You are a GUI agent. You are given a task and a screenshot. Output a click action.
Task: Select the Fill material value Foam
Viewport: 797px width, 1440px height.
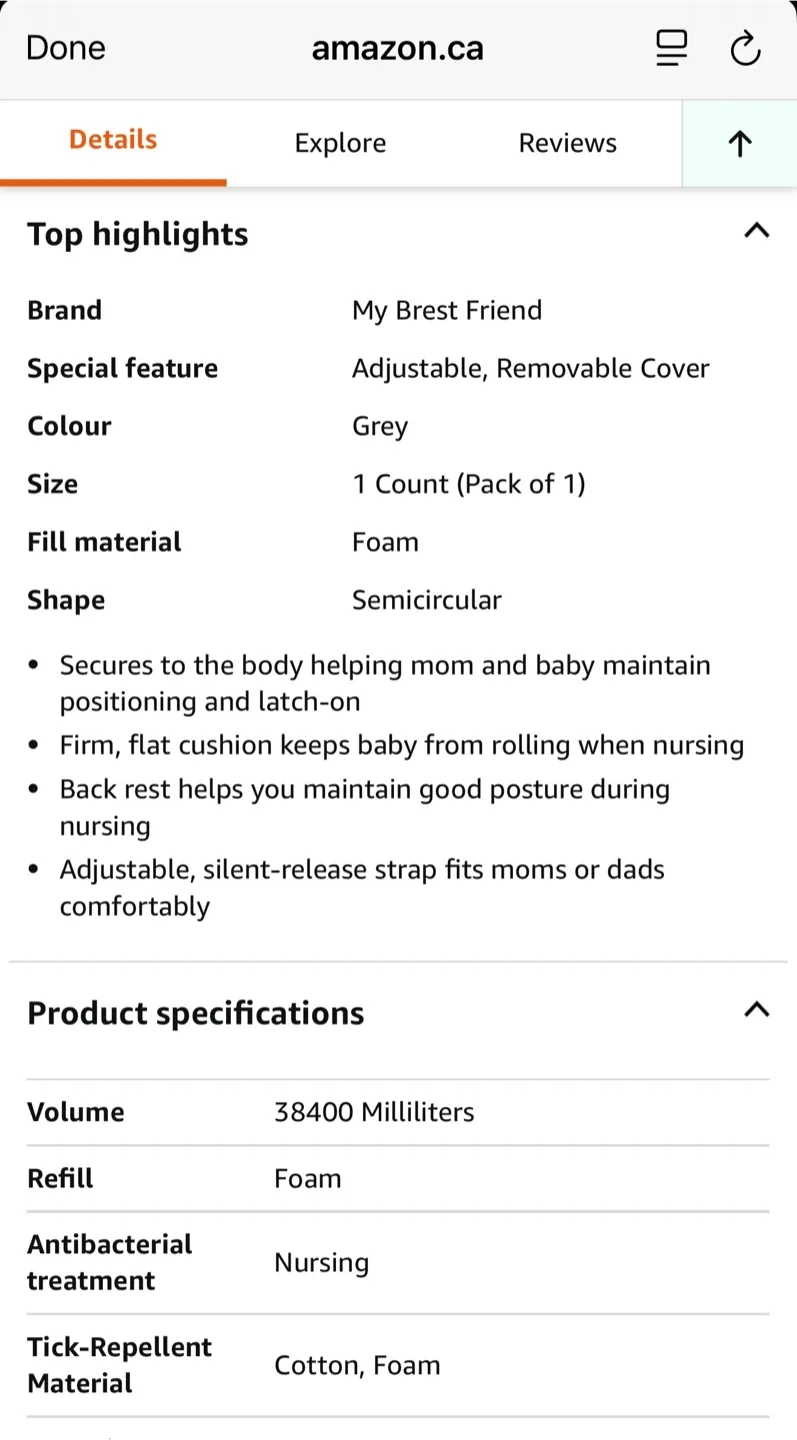385,541
